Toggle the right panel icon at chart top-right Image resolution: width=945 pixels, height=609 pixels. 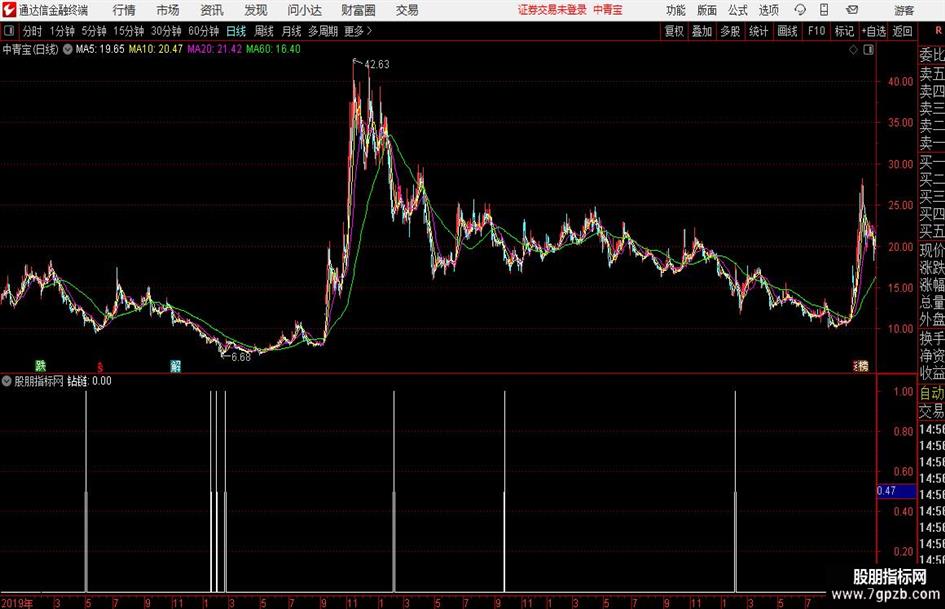pyautogui.click(x=868, y=50)
